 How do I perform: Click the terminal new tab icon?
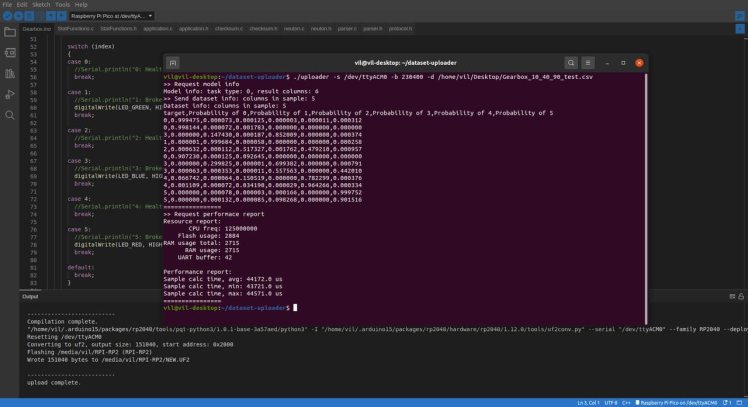(173, 62)
